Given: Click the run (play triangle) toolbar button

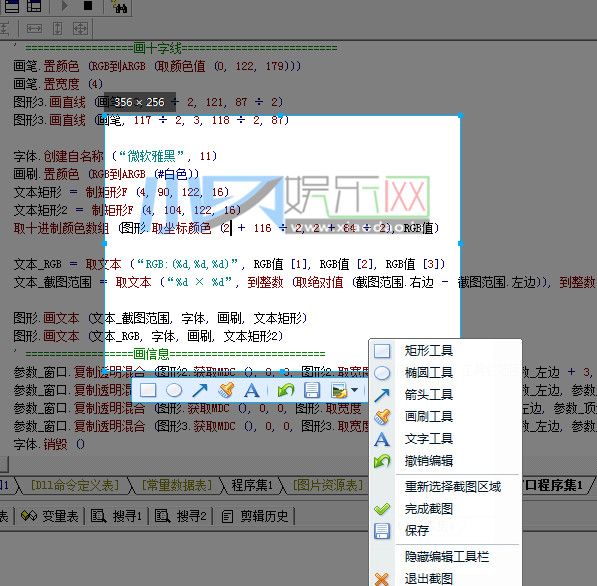Looking at the screenshot, I should 65,6.
